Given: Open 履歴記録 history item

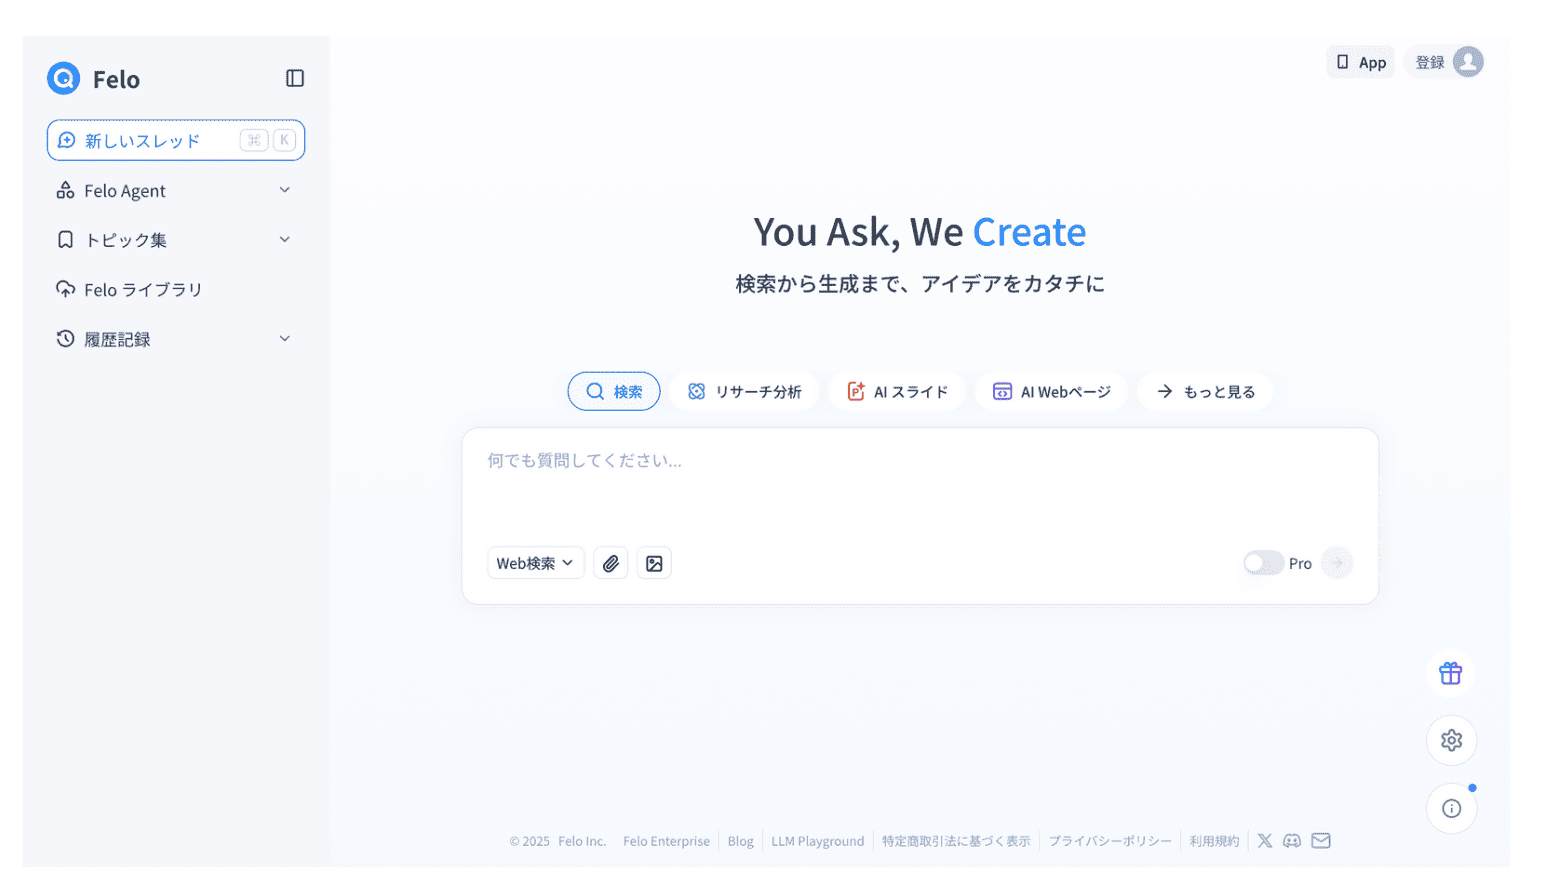Looking at the screenshot, I should point(175,339).
